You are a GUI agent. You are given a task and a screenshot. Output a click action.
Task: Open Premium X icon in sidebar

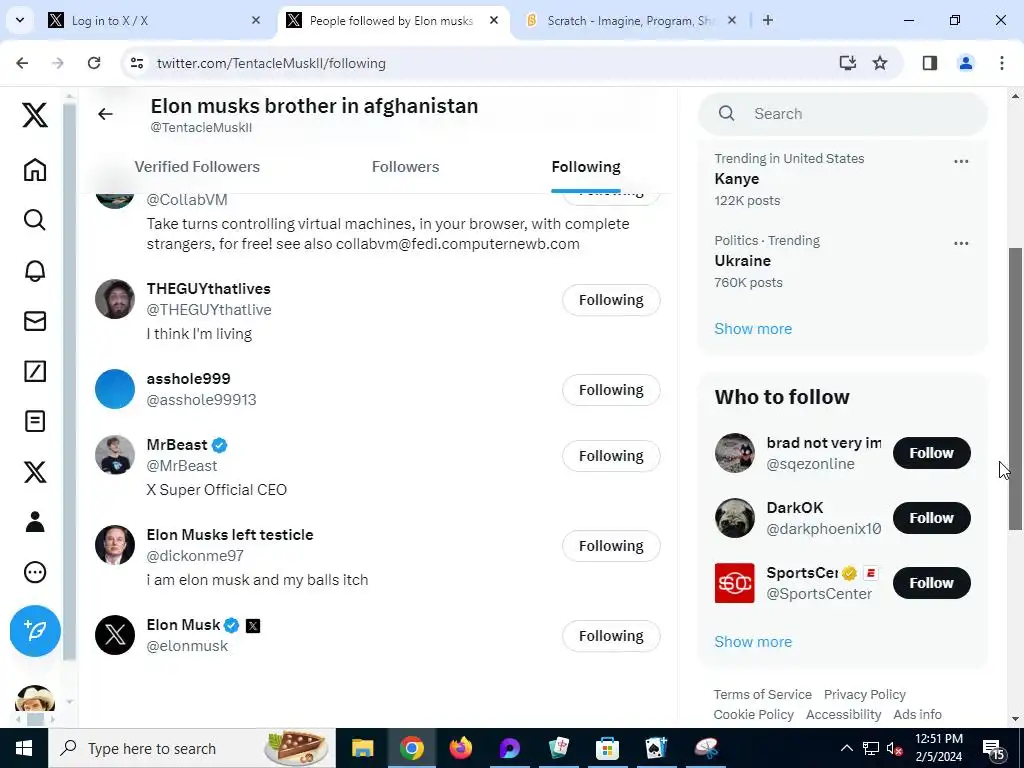tap(35, 472)
